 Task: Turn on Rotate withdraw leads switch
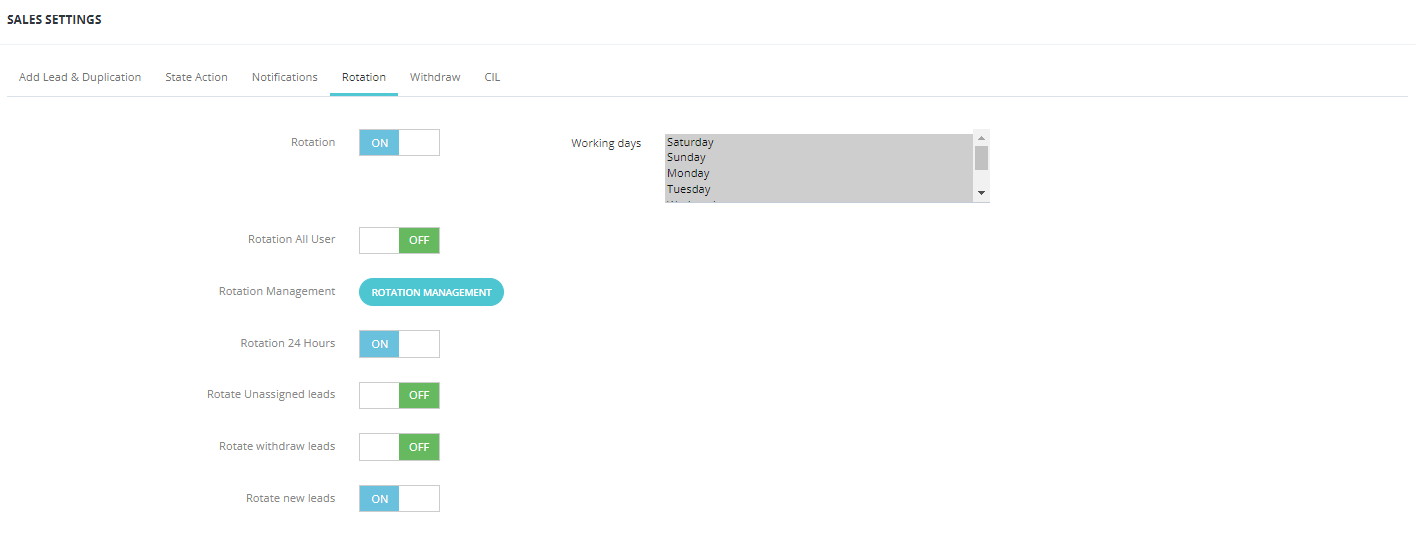[399, 447]
